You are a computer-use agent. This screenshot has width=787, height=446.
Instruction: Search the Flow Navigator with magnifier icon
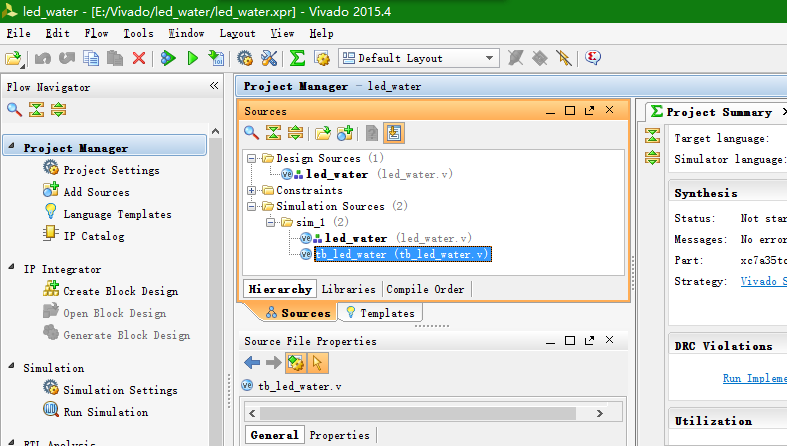coord(14,109)
